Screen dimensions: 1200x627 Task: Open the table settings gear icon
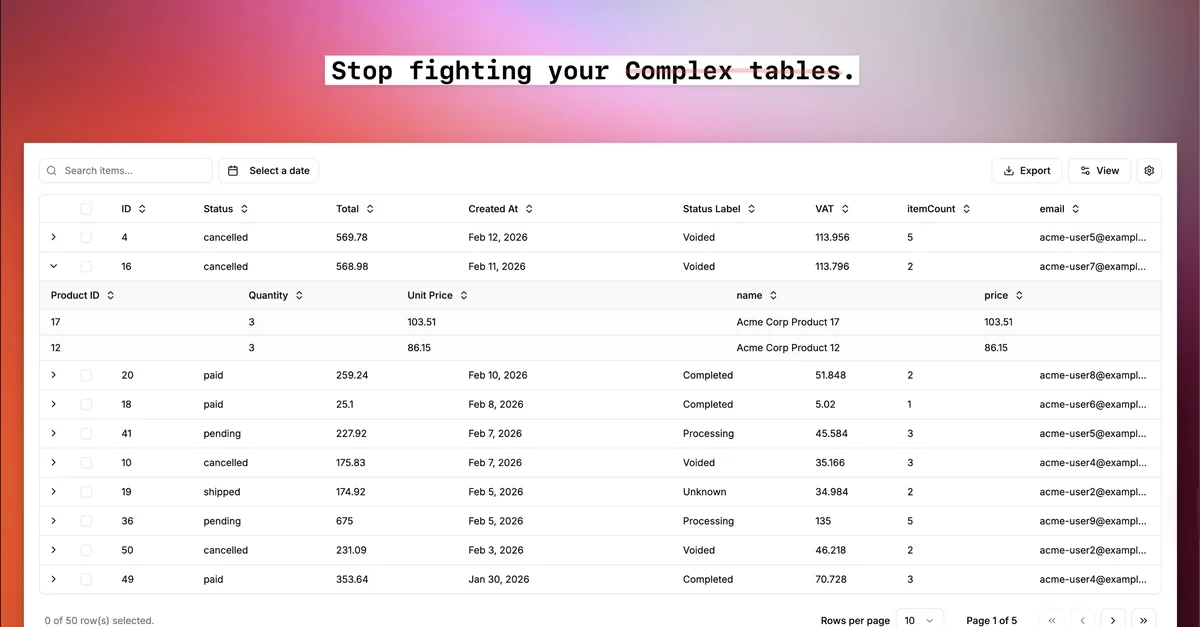point(1149,171)
